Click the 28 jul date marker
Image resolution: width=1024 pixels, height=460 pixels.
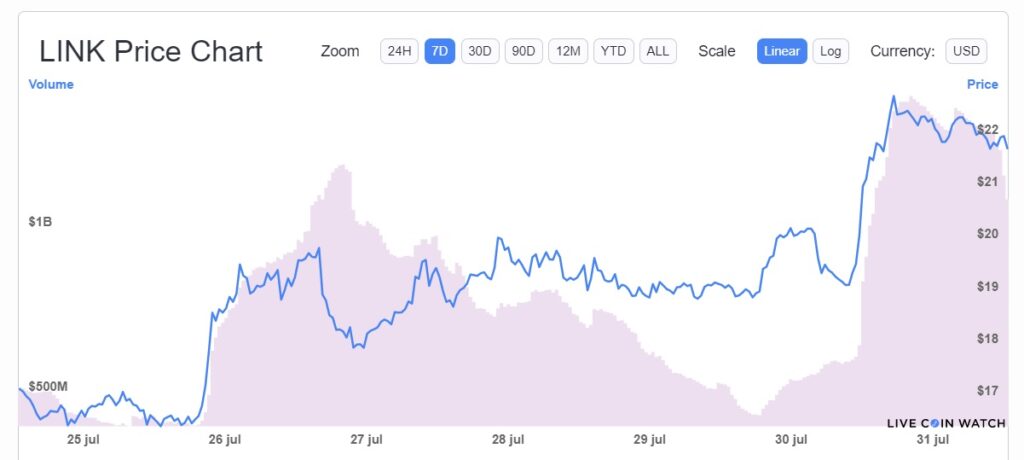(507, 440)
